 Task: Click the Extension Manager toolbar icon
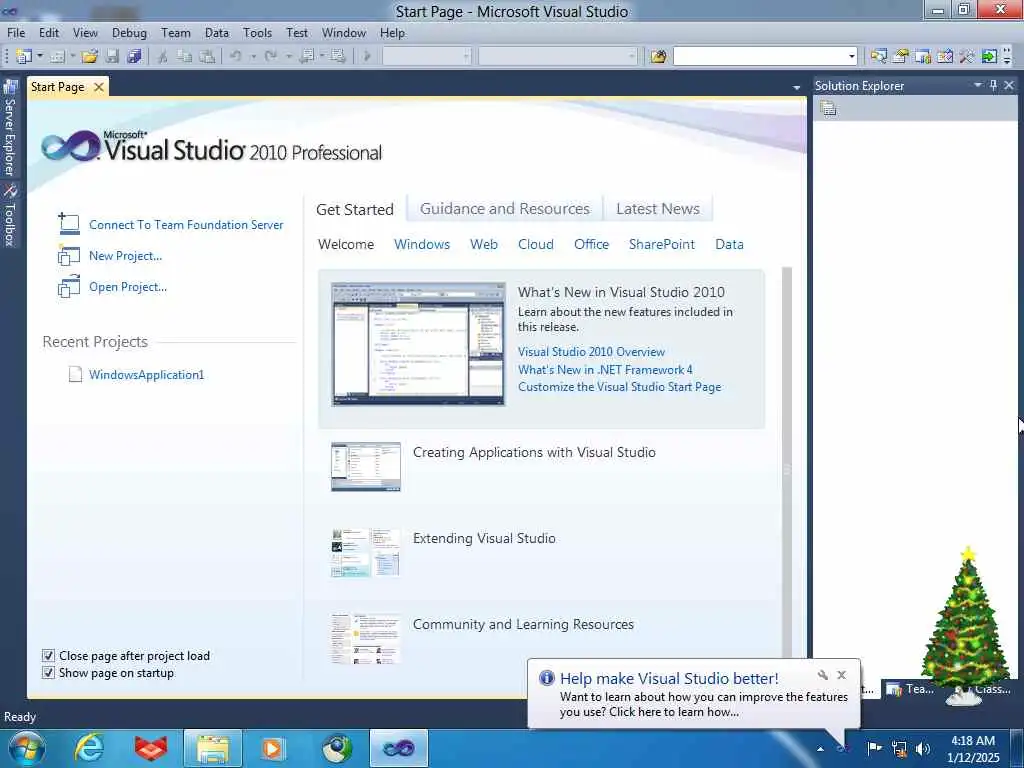[x=945, y=57]
